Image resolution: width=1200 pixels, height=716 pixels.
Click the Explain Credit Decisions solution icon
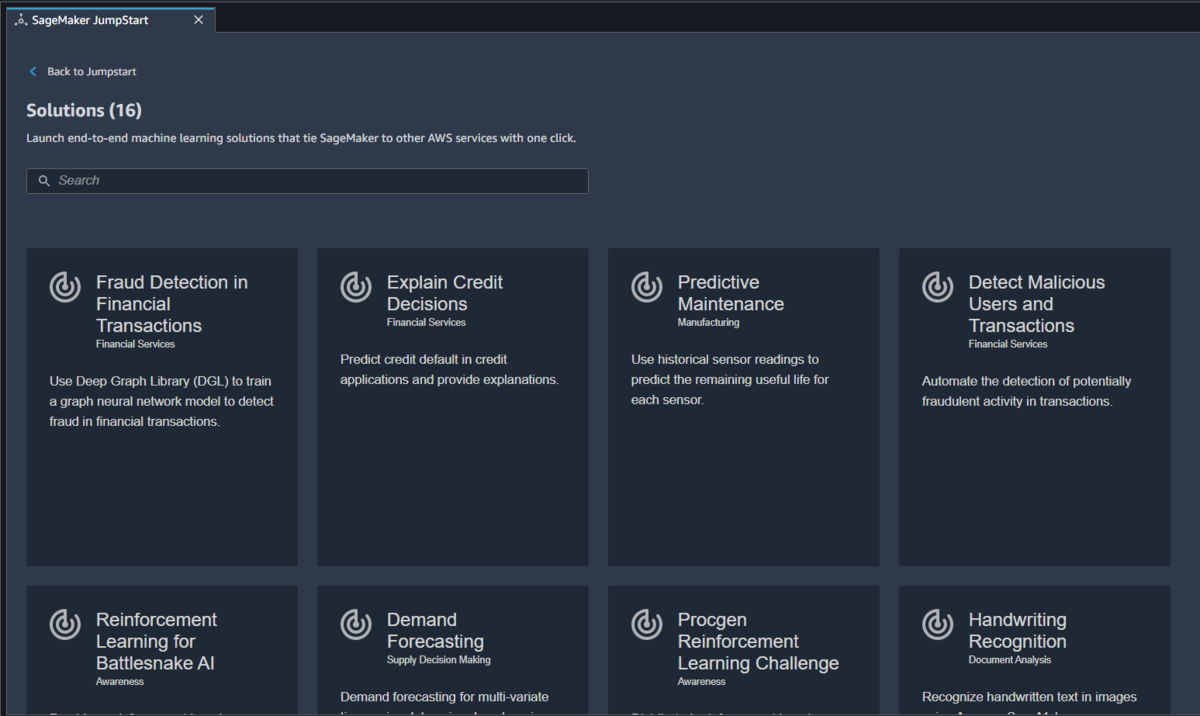(356, 287)
